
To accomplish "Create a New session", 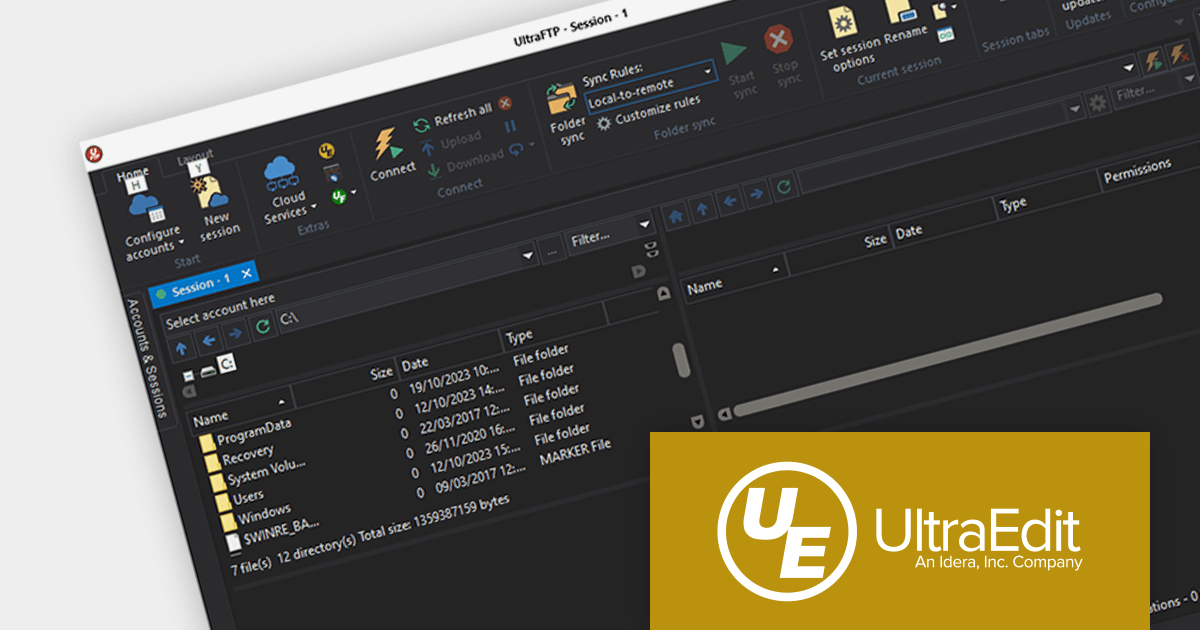I will pos(217,207).
